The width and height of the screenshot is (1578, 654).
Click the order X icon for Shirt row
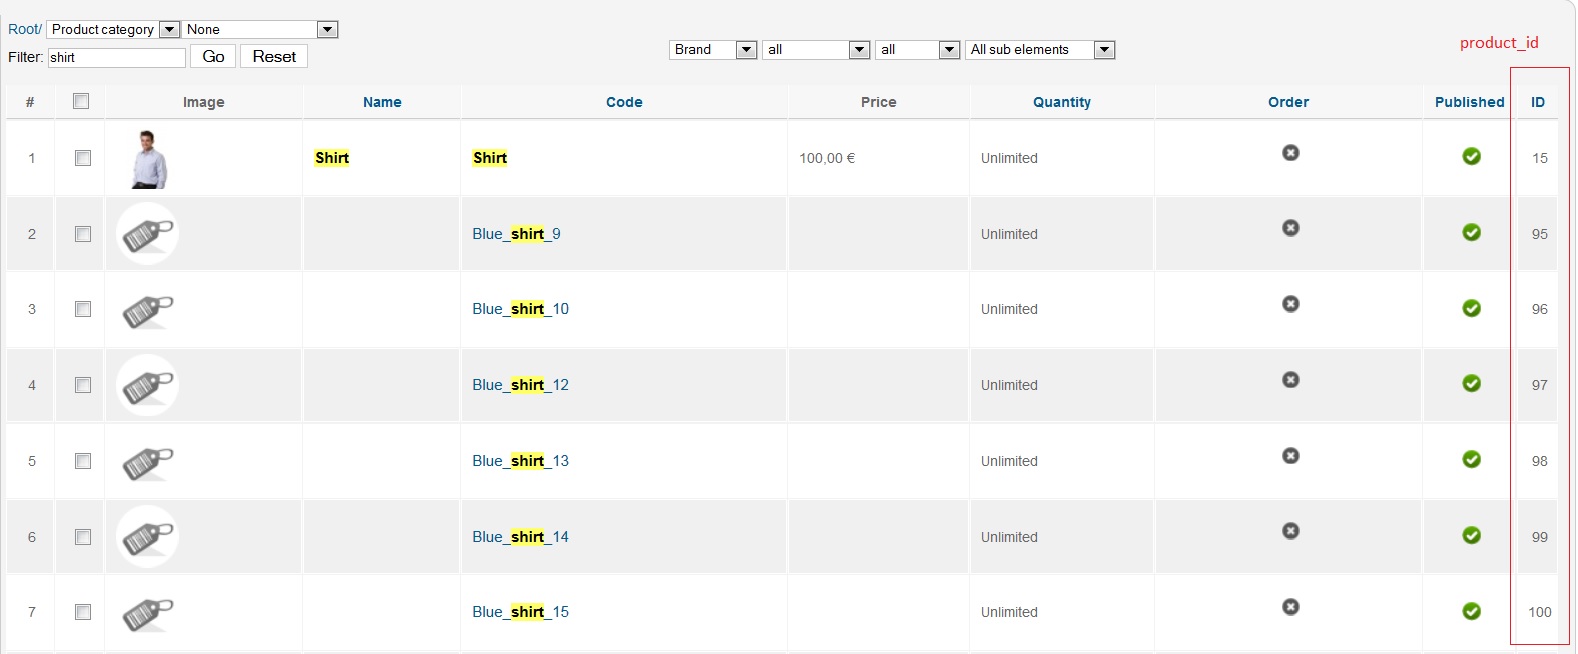click(x=1291, y=153)
